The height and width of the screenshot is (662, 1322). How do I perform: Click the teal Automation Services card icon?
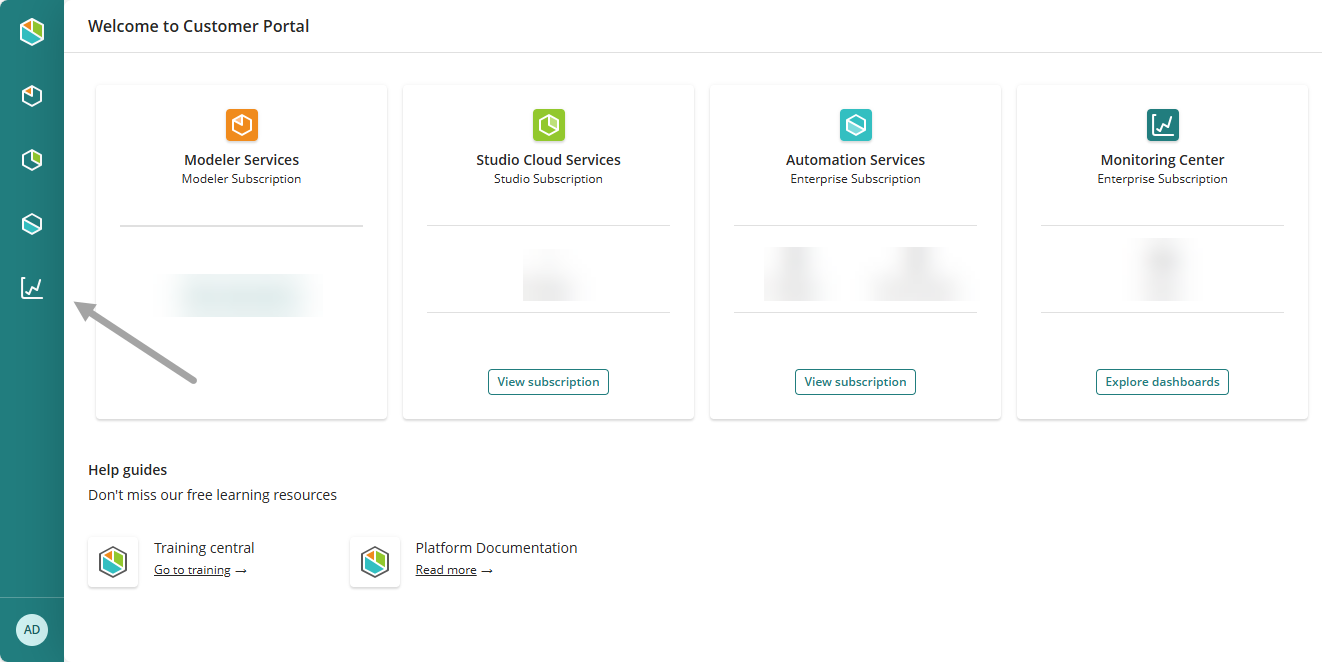click(856, 125)
